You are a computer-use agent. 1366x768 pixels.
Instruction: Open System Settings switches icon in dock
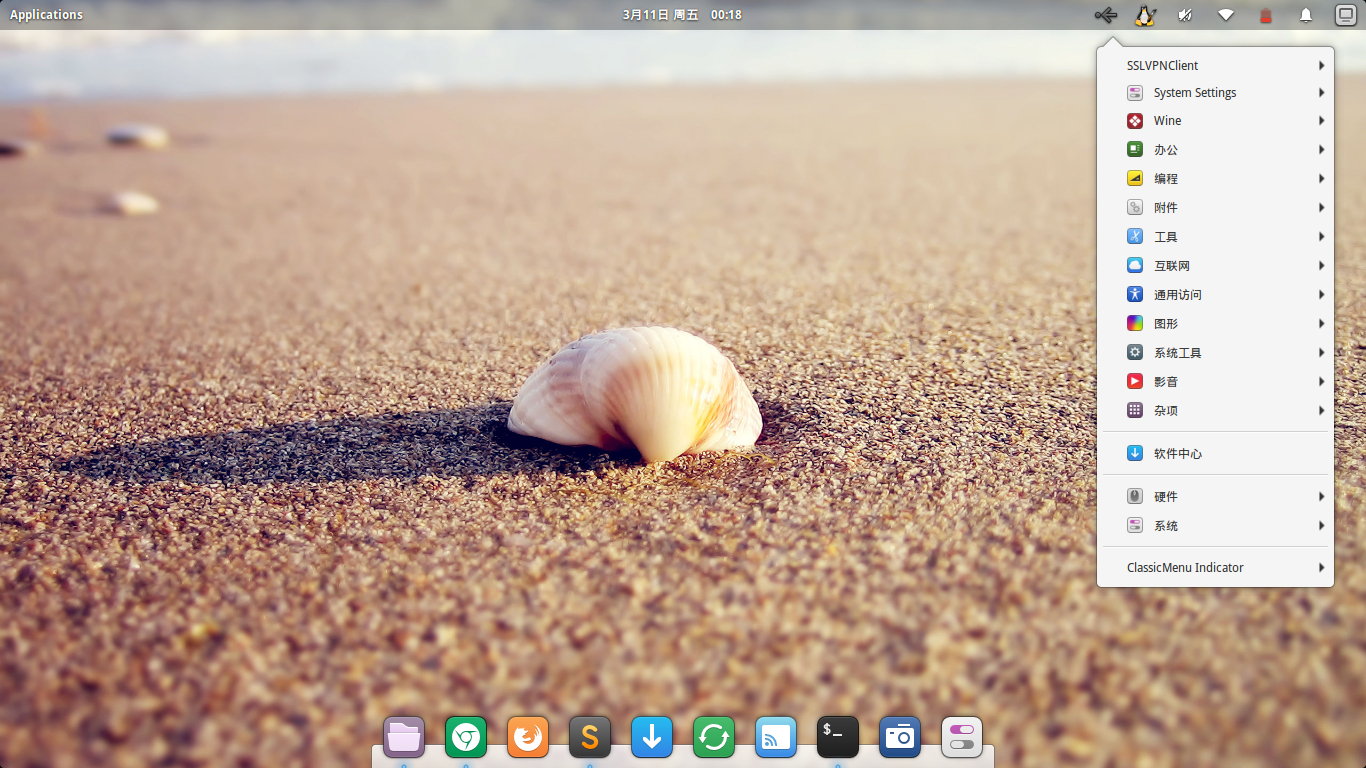[962, 738]
